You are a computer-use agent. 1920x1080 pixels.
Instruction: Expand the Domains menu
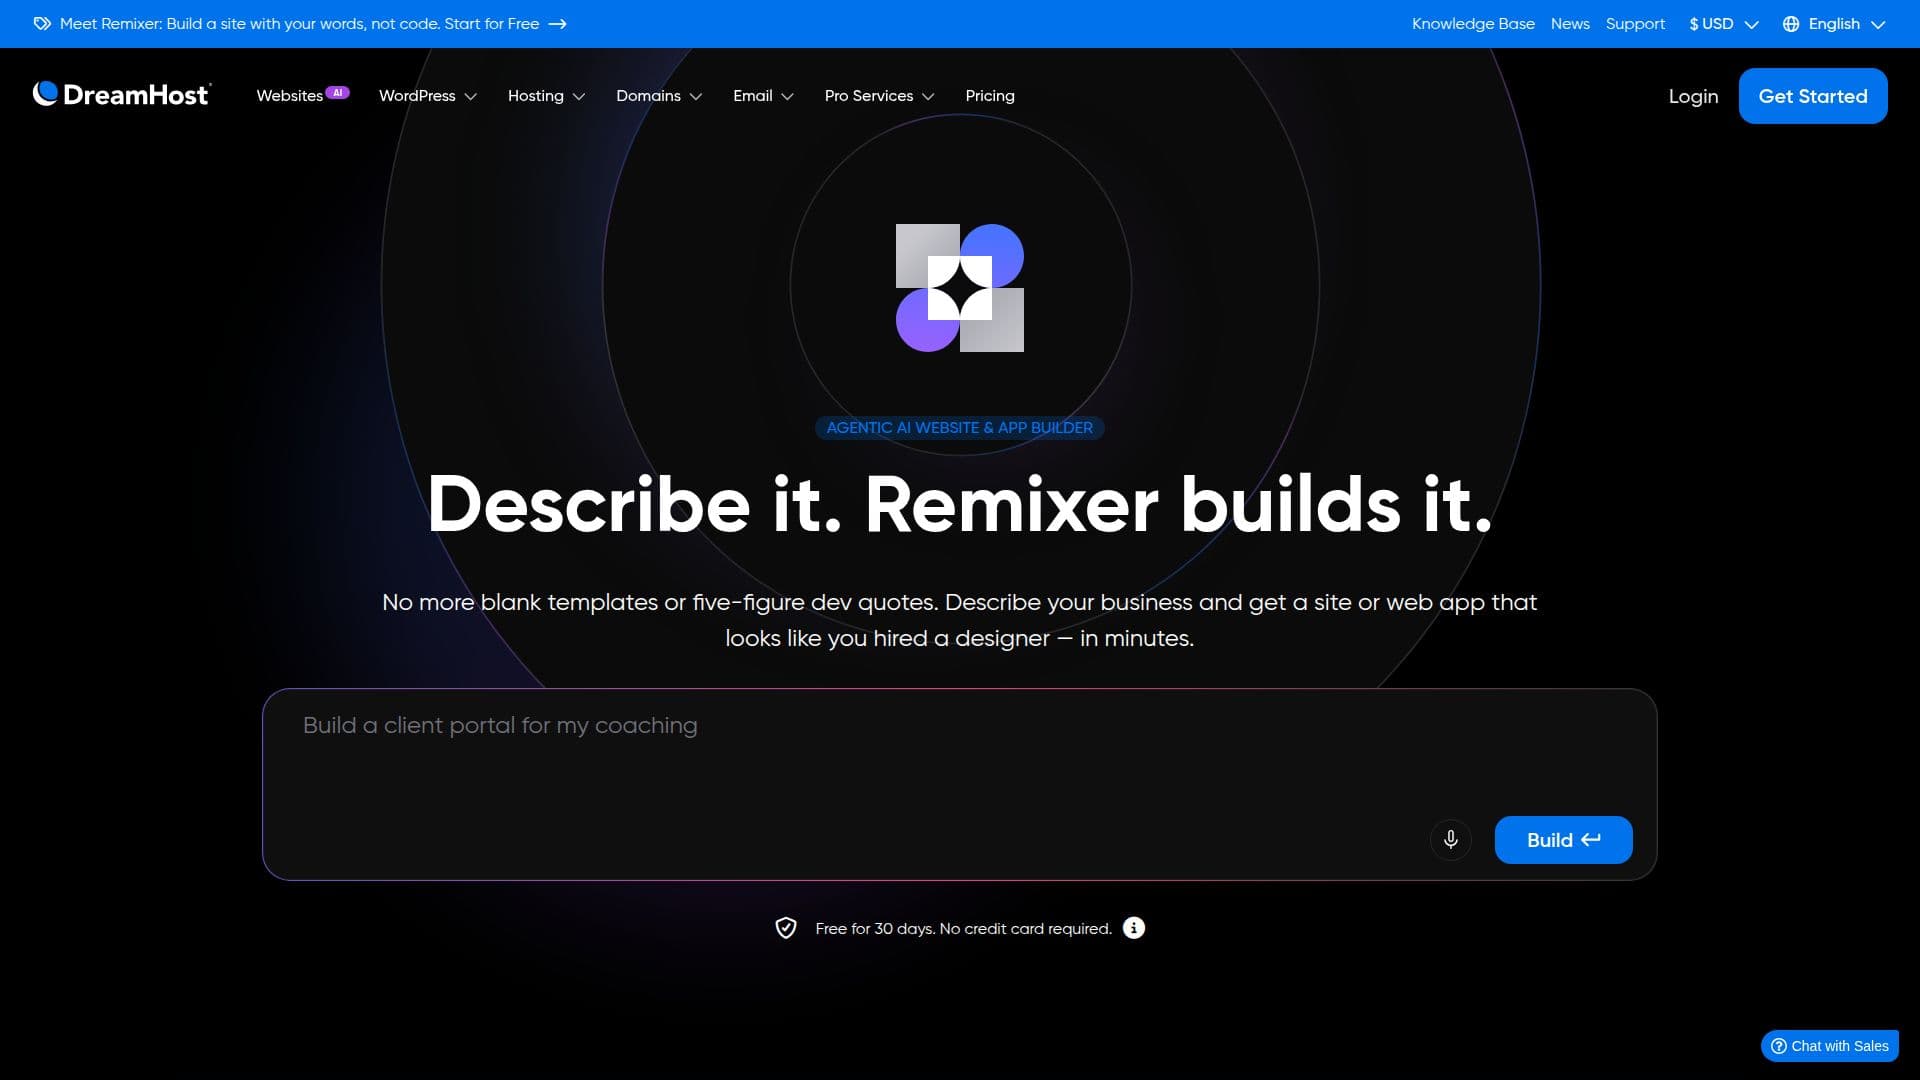(659, 96)
